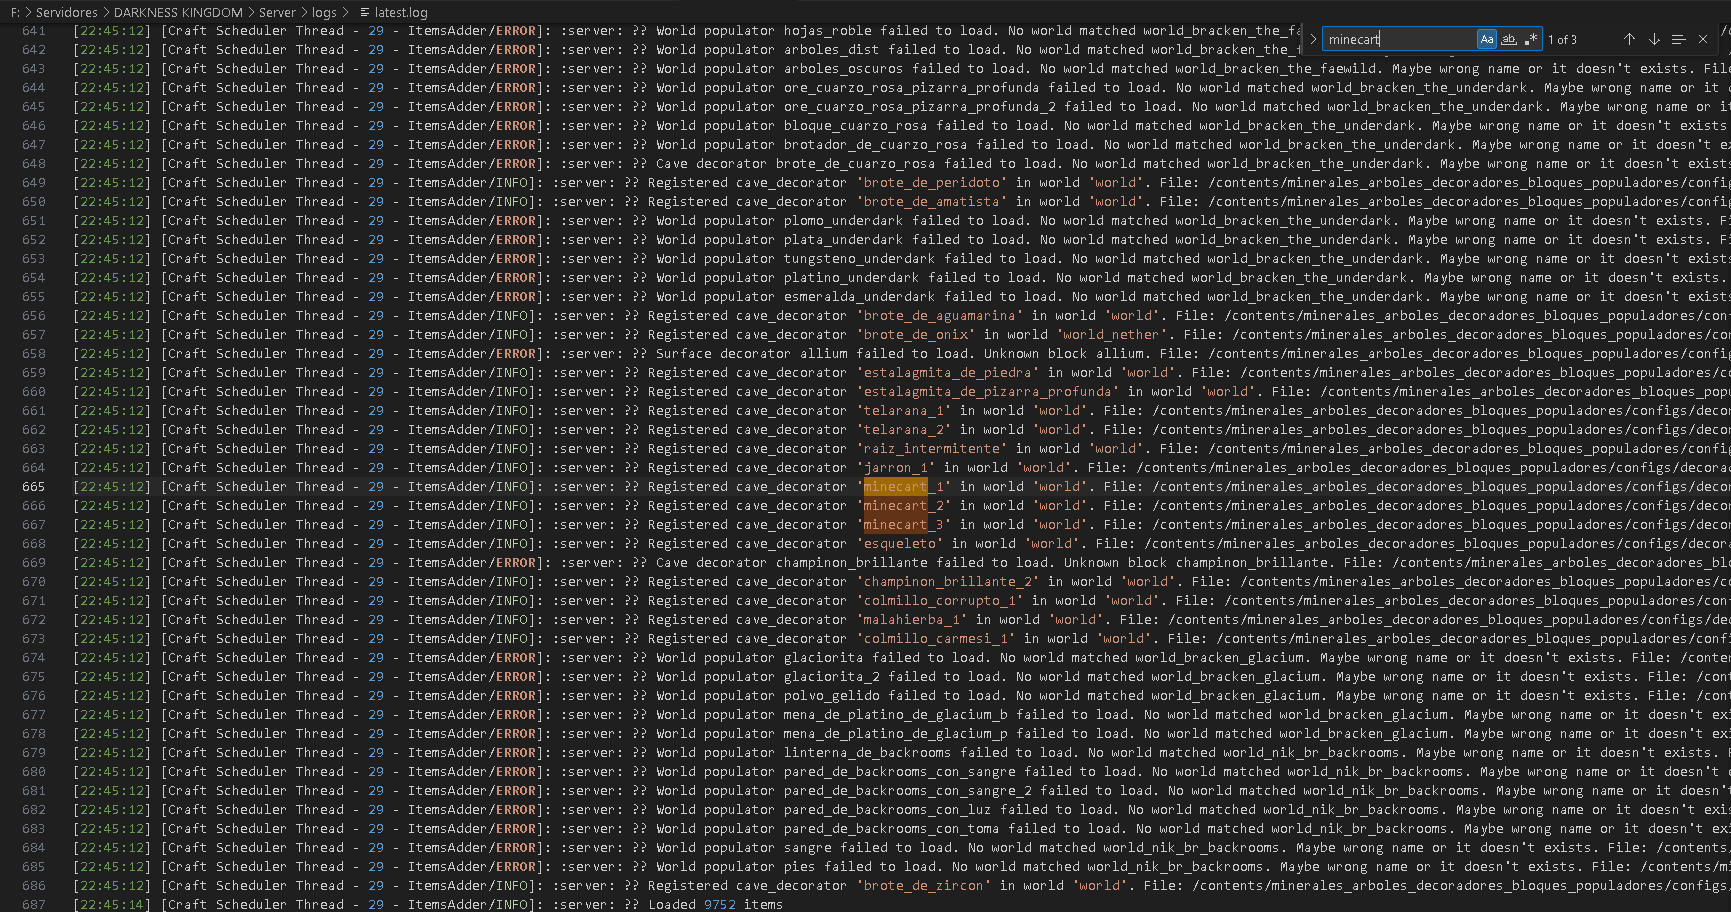Select the previous match arrow in search widget
Image resolution: width=1731 pixels, height=912 pixels.
pyautogui.click(x=1629, y=38)
